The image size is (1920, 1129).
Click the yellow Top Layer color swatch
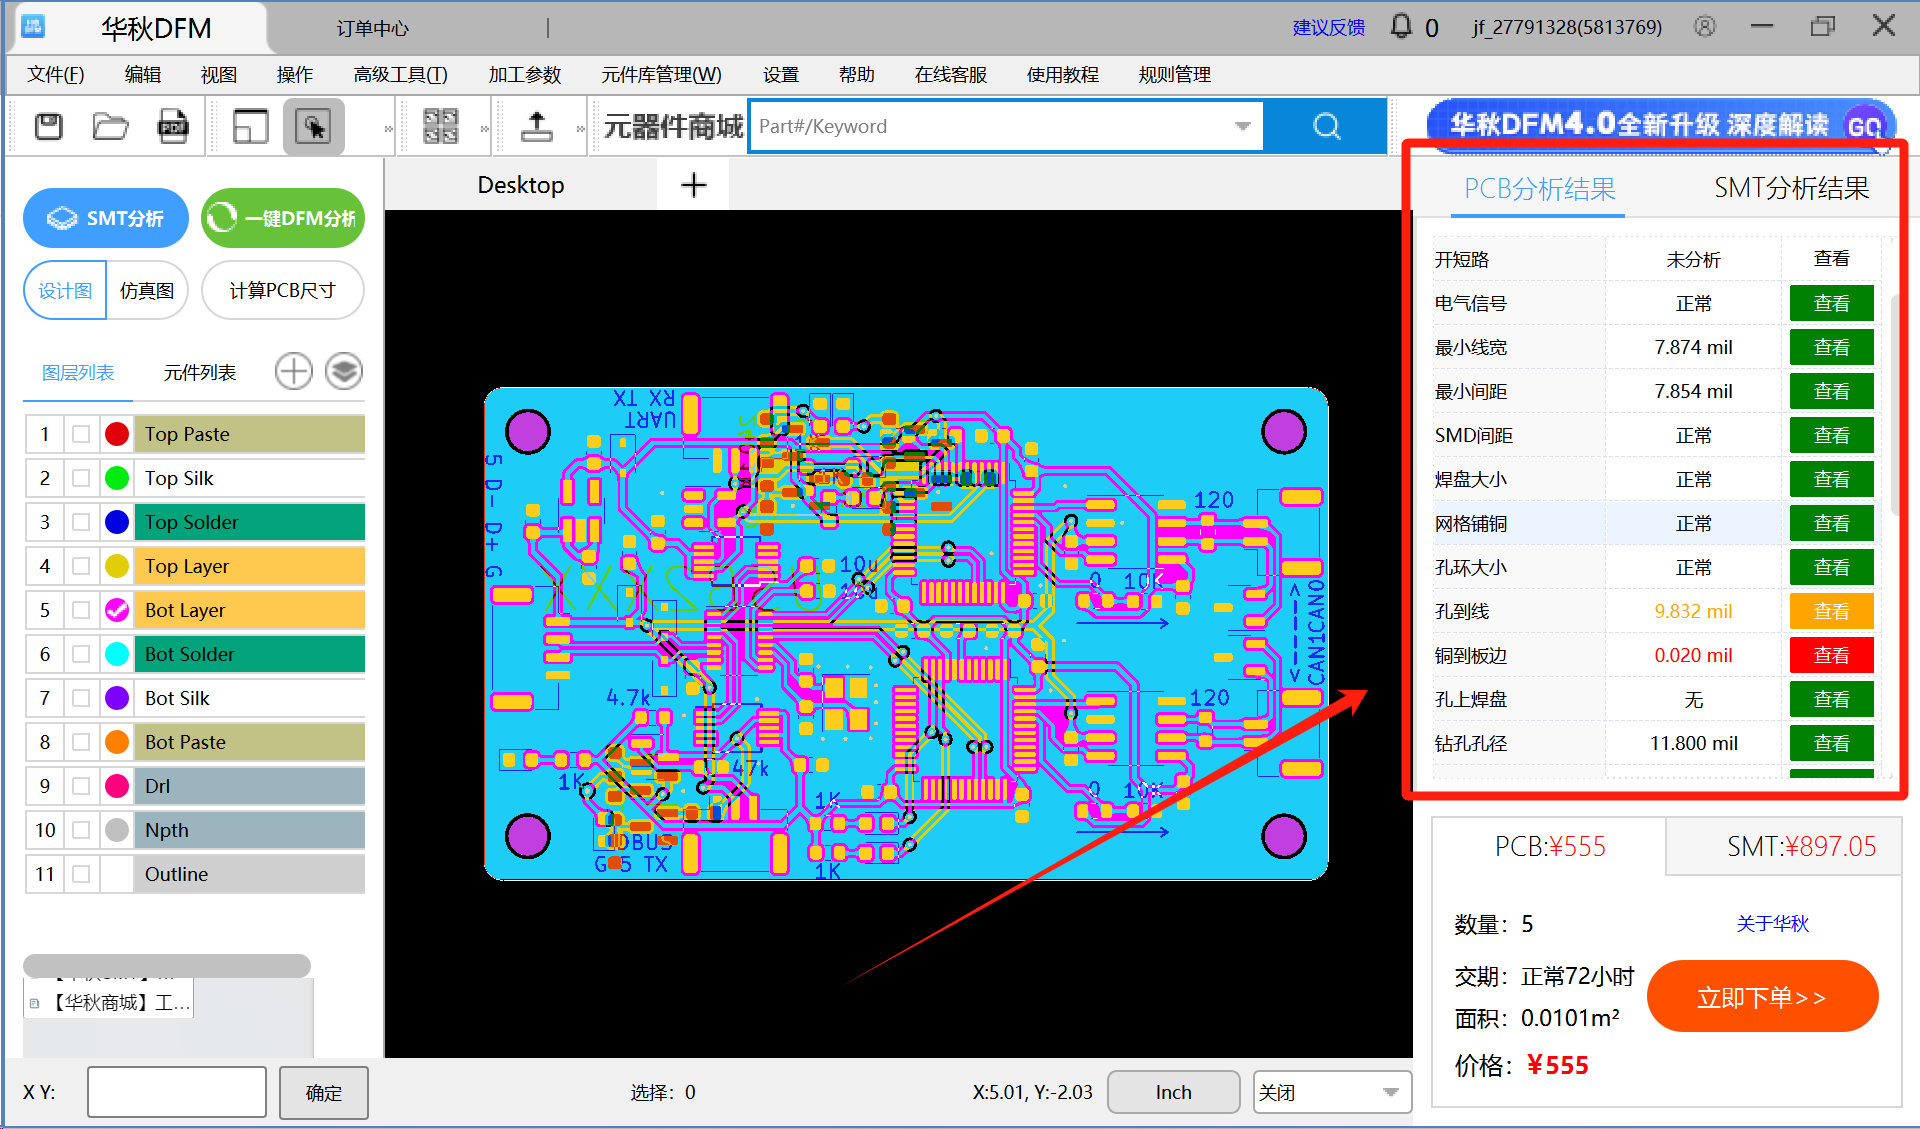pos(117,566)
